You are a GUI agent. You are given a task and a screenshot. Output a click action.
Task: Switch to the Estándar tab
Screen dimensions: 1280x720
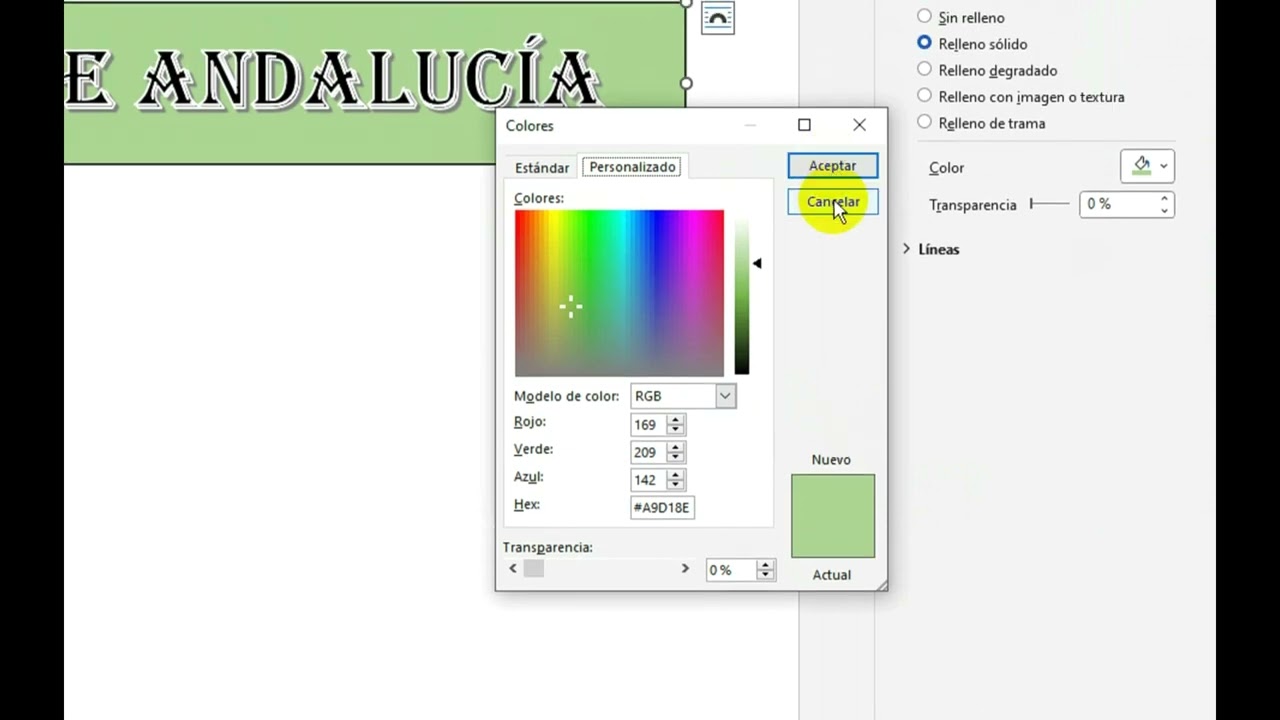click(x=542, y=167)
